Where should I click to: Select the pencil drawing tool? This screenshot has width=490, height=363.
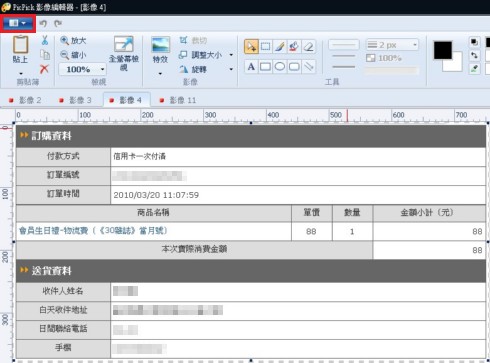pos(280,47)
